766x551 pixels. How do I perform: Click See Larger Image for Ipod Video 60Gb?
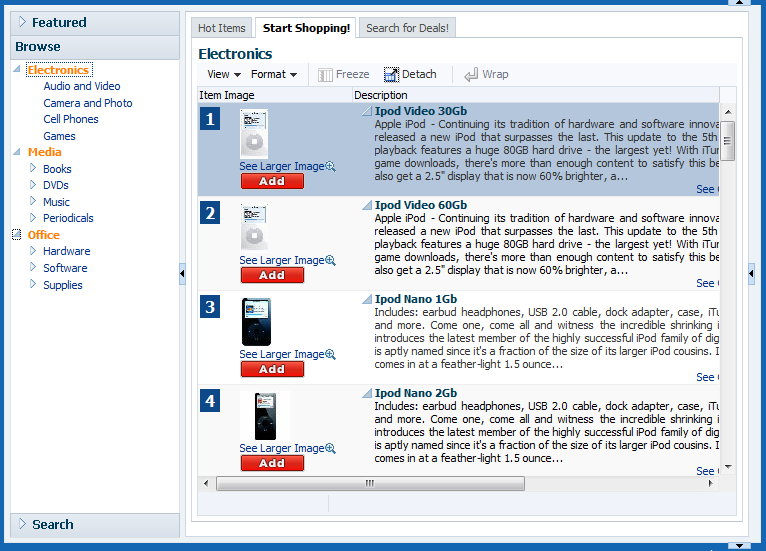[x=282, y=260]
